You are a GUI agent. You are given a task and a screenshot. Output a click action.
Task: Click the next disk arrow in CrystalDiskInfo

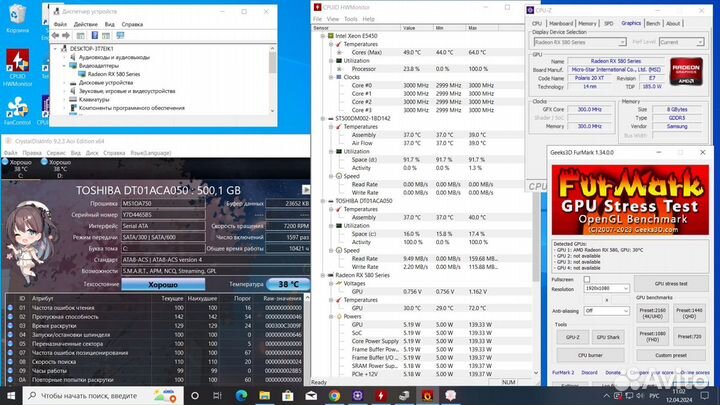point(306,189)
